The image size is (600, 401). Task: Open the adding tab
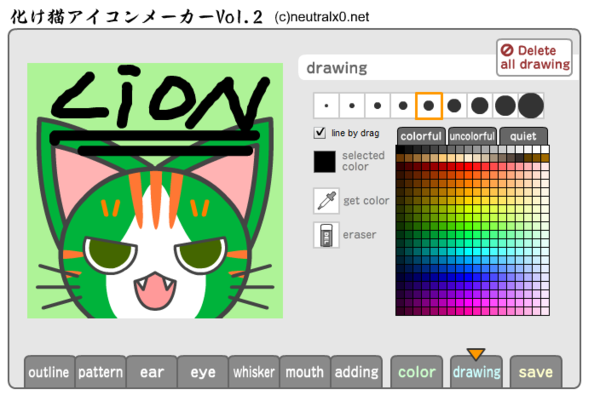coord(356,372)
